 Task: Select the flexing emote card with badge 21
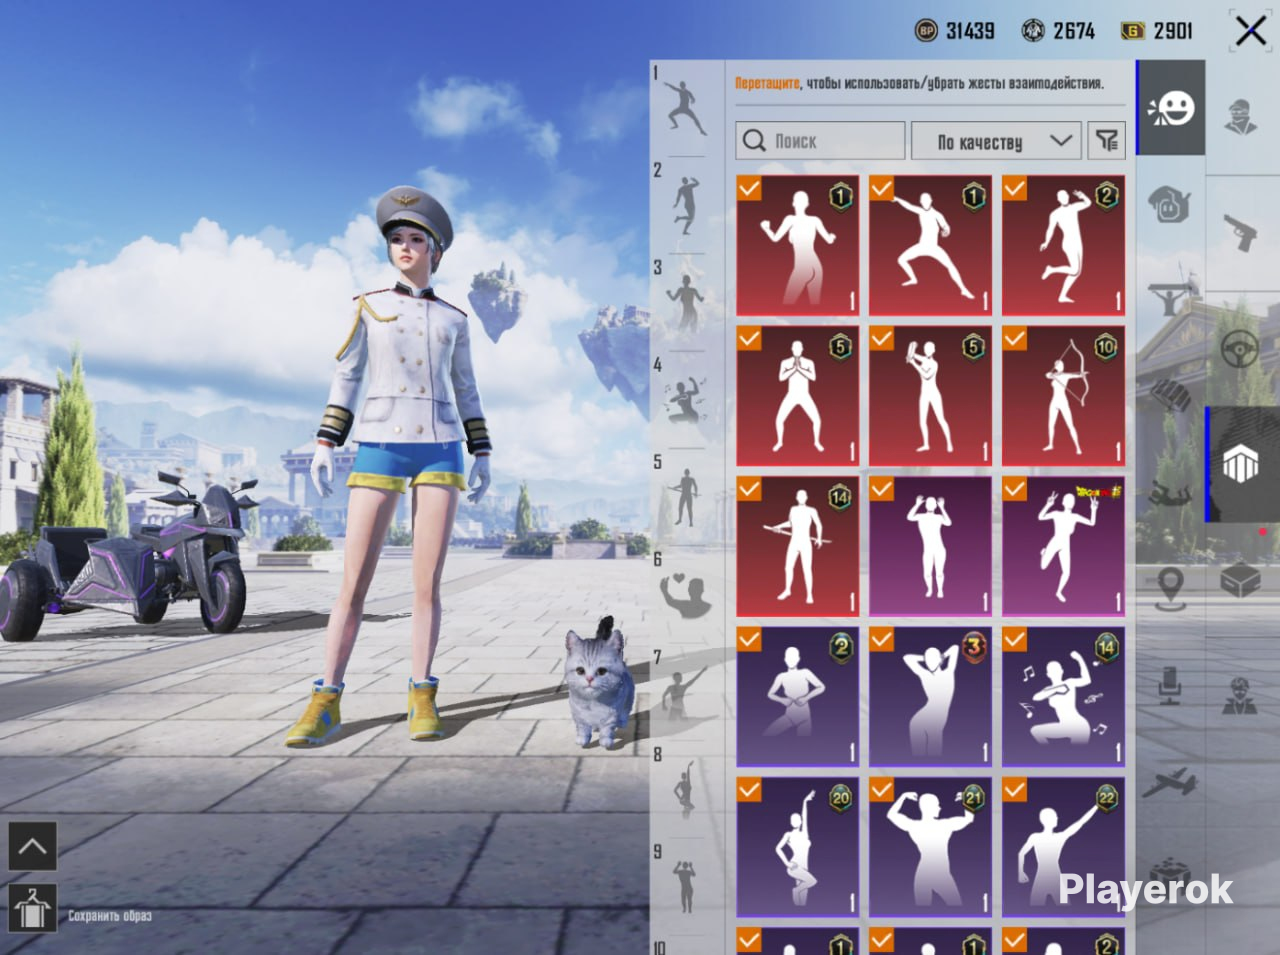click(930, 847)
